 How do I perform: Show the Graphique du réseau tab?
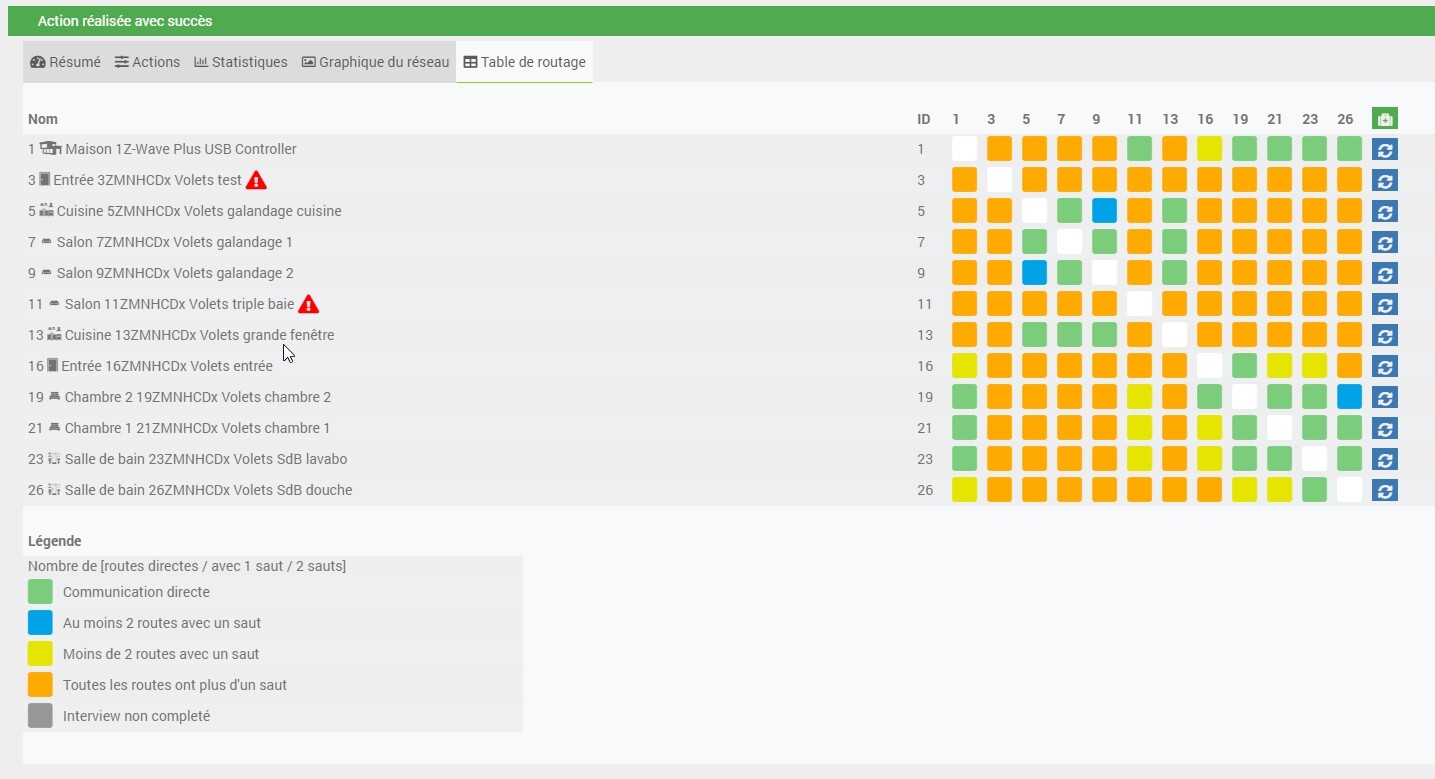coord(375,62)
